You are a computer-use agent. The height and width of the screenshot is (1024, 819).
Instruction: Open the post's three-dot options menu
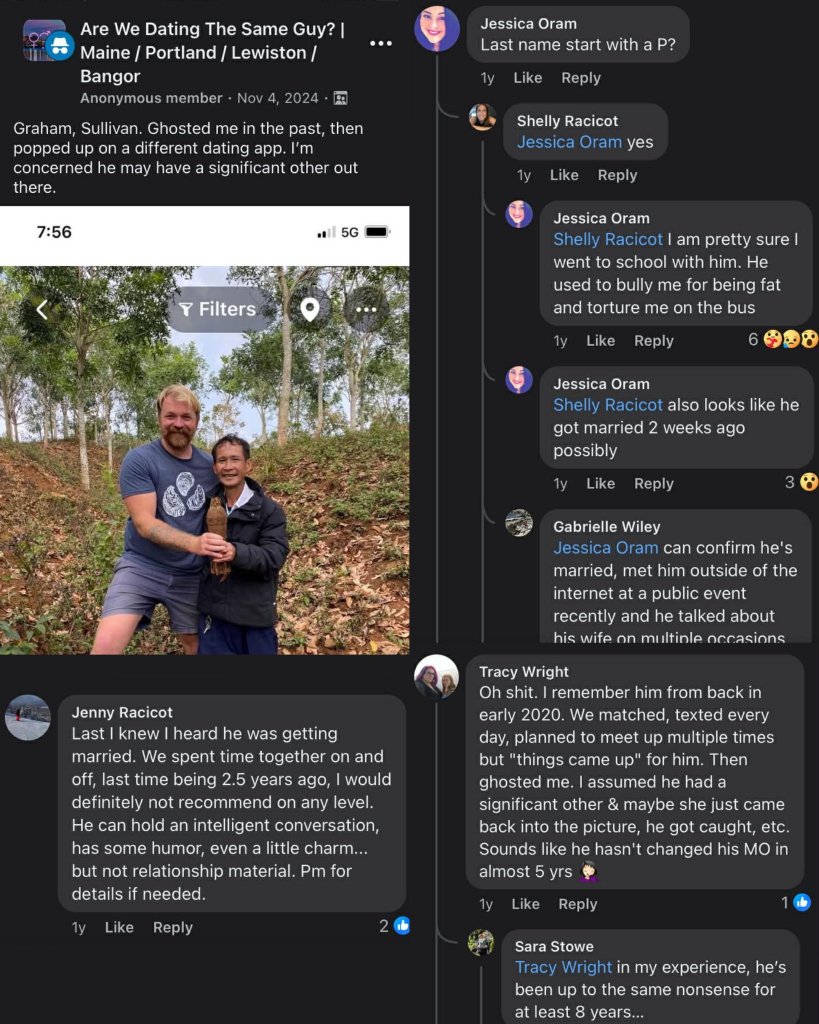(381, 44)
